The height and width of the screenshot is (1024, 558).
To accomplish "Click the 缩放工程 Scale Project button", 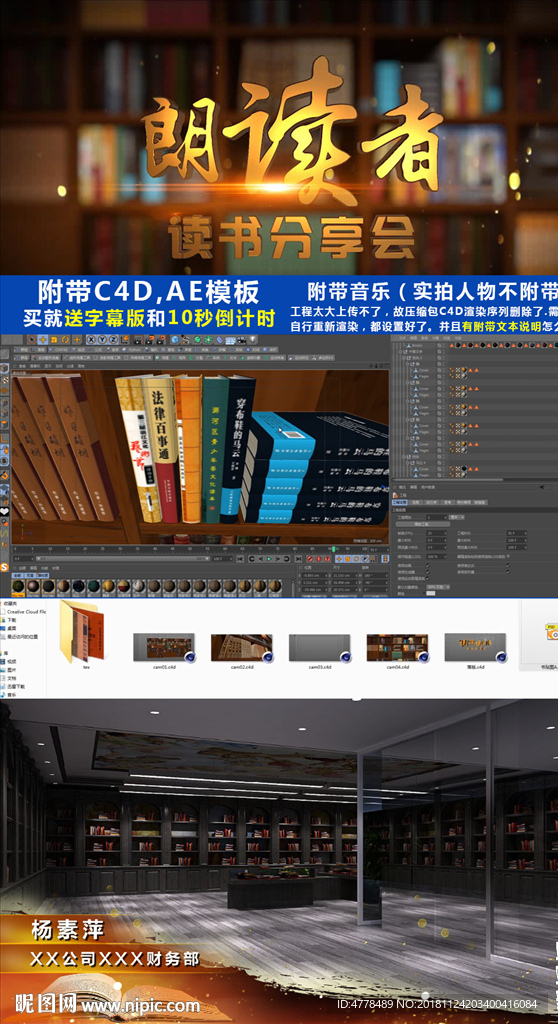I will pos(423,524).
